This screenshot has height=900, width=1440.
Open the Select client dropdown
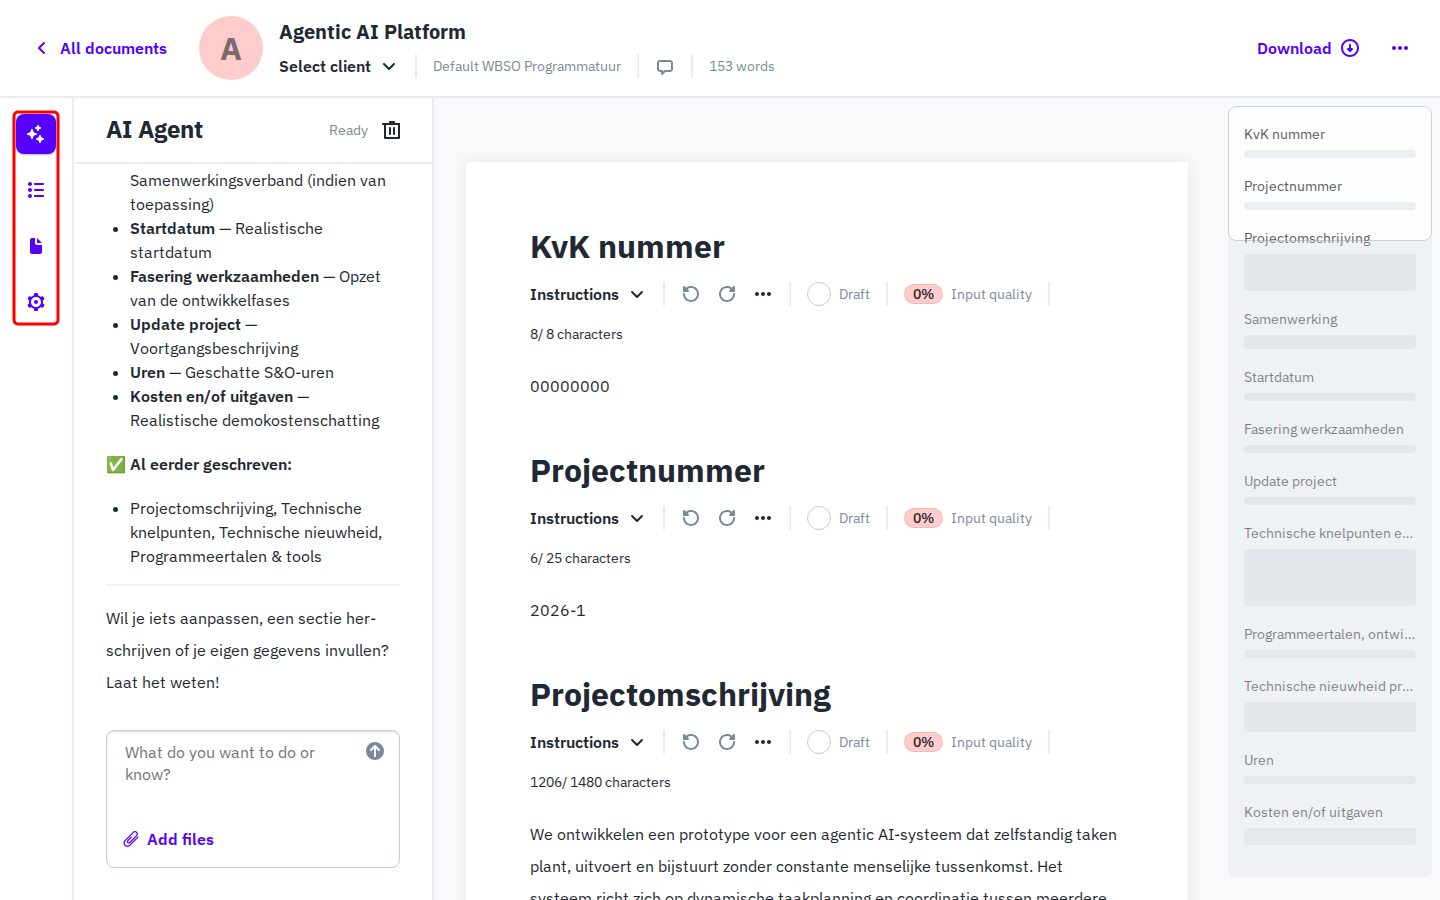(x=338, y=67)
